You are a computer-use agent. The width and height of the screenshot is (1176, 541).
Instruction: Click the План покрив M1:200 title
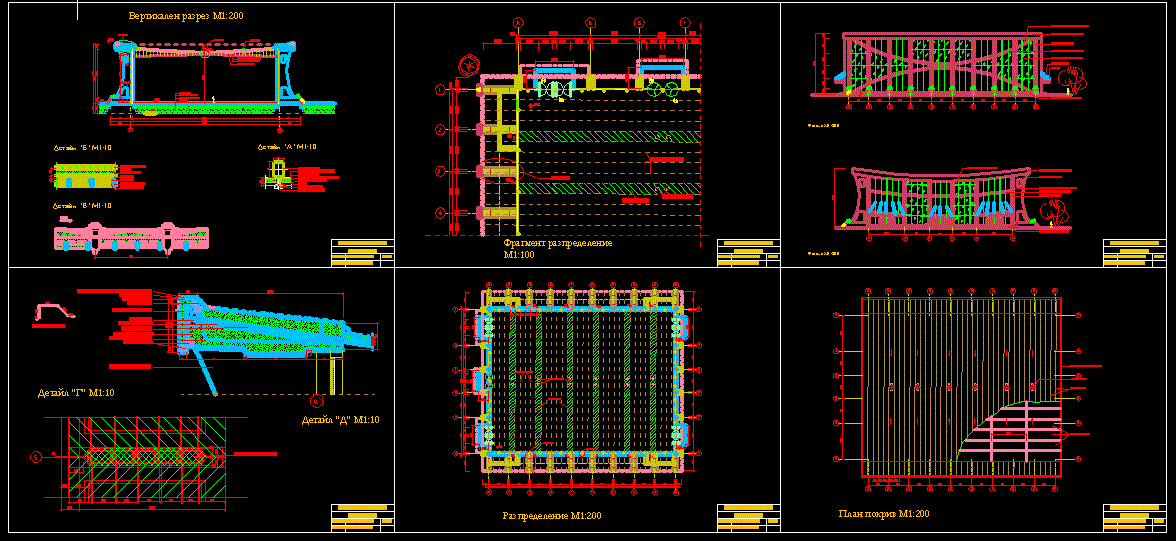883,514
